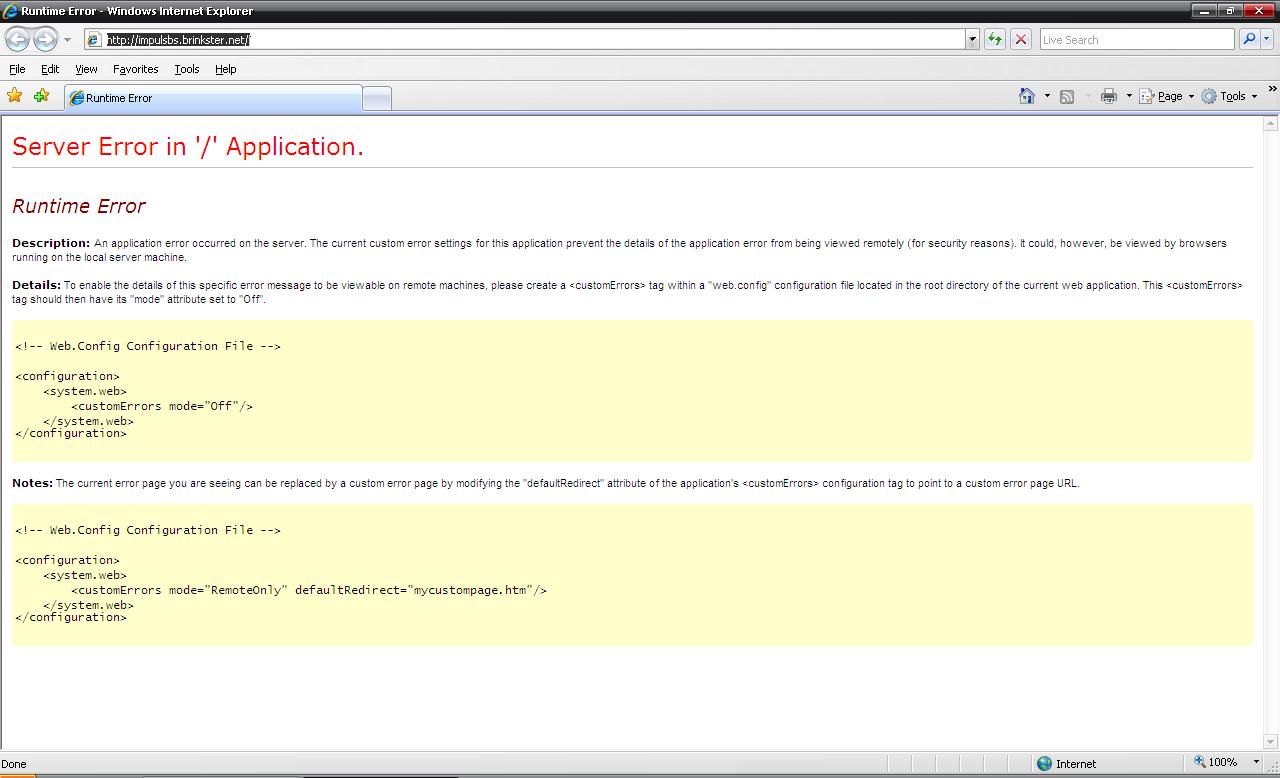Open Favorites Center star icon

click(15, 96)
